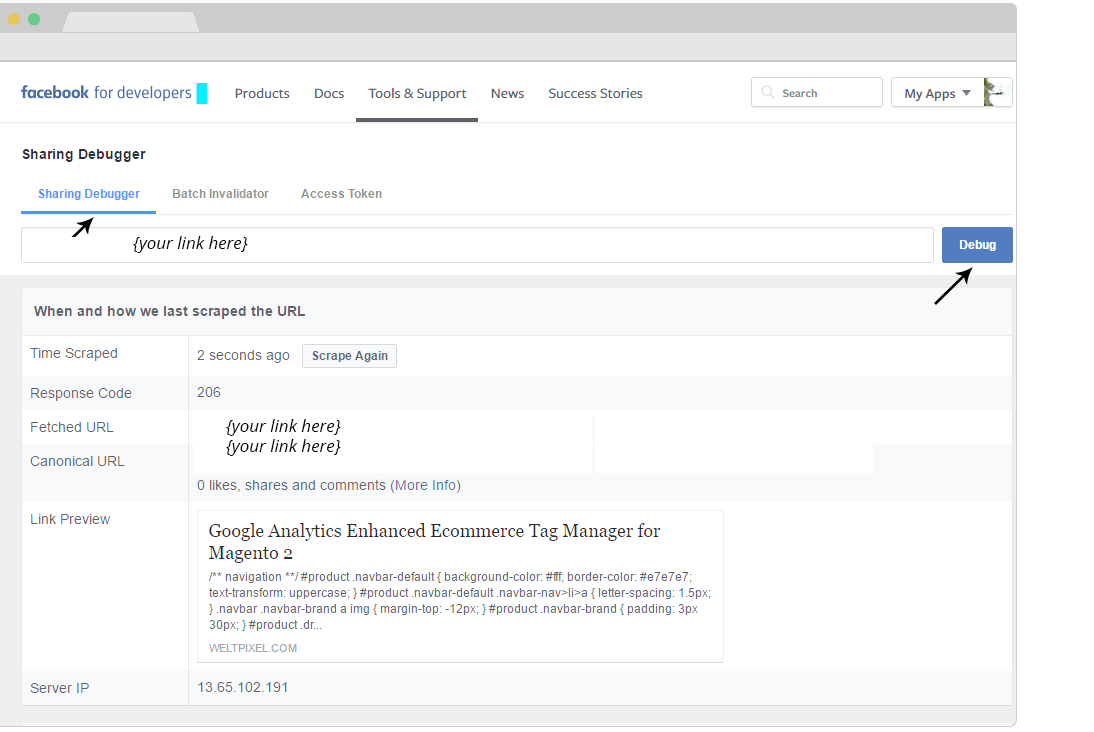
Task: Switch to the Sharing Debugger tab
Action: 89,194
